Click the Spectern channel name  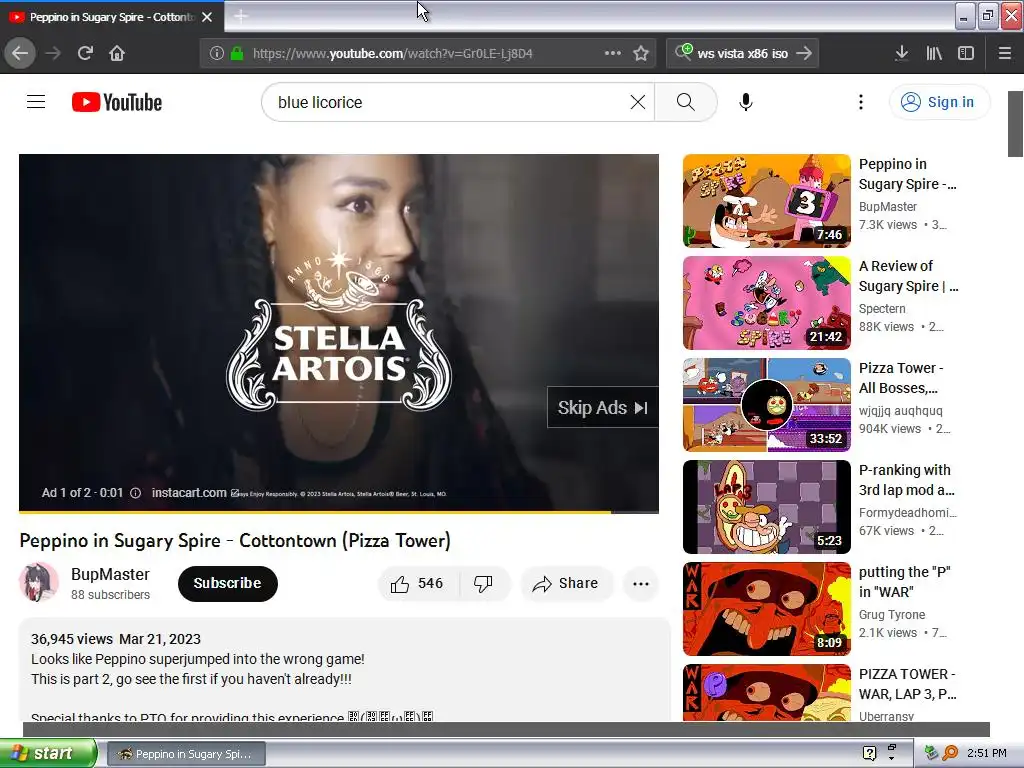(882, 308)
